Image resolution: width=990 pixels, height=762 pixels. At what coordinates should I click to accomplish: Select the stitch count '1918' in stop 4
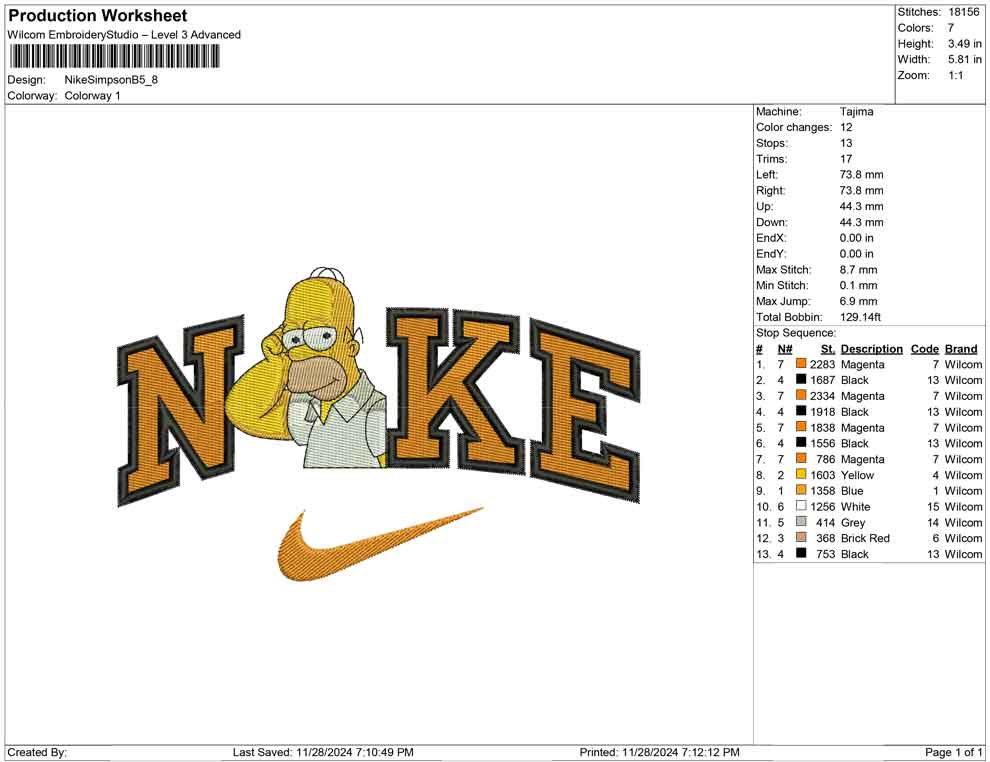pos(823,412)
